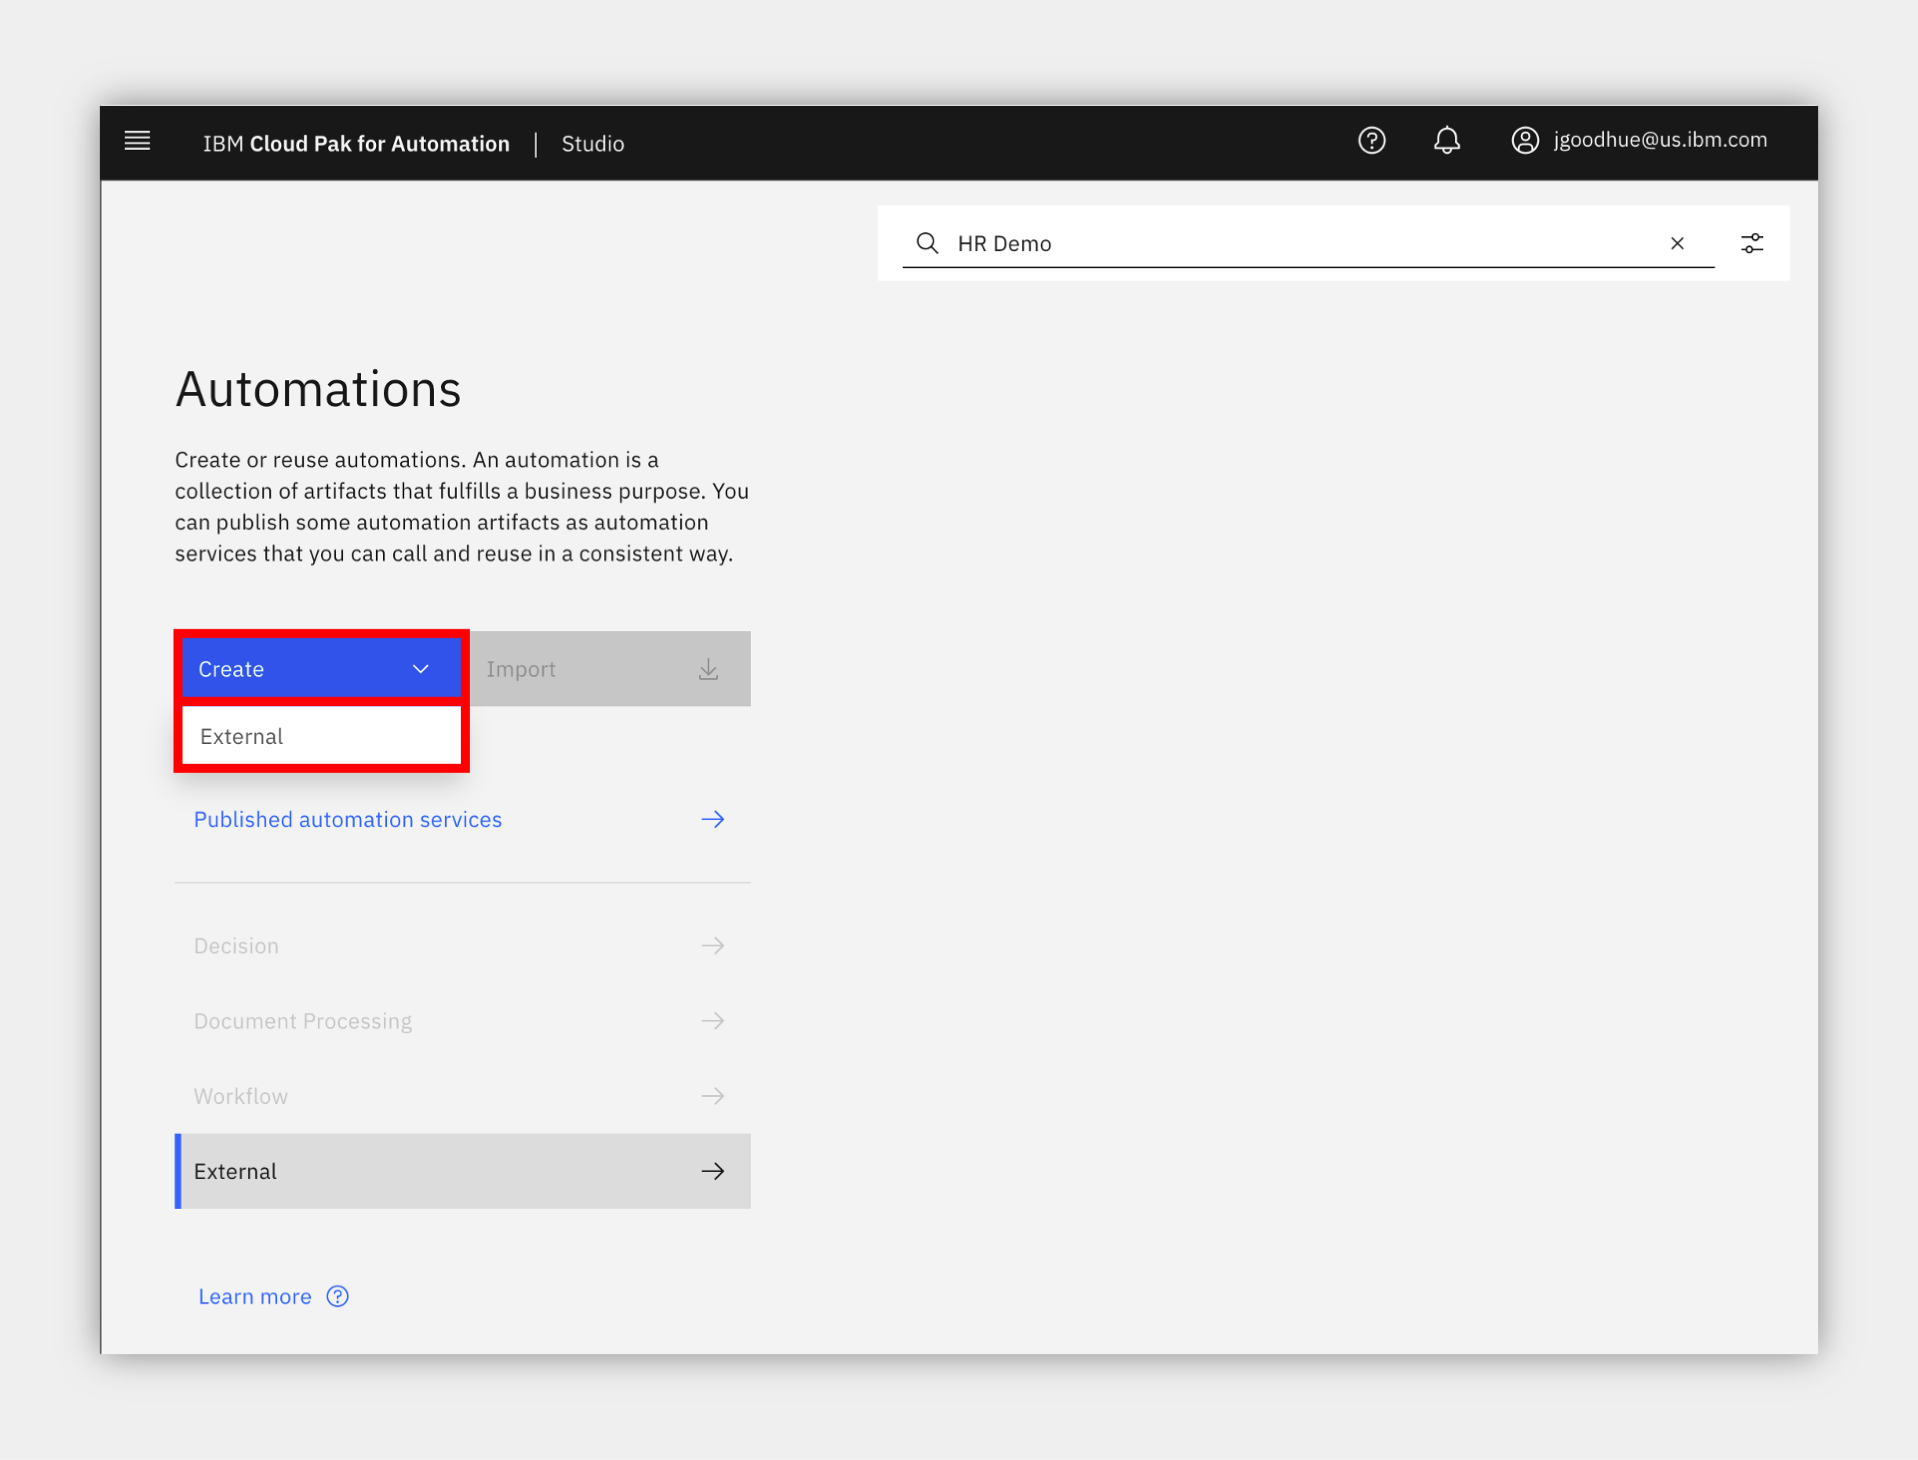Open the hamburger navigation menu
The image size is (1918, 1460).
(137, 142)
